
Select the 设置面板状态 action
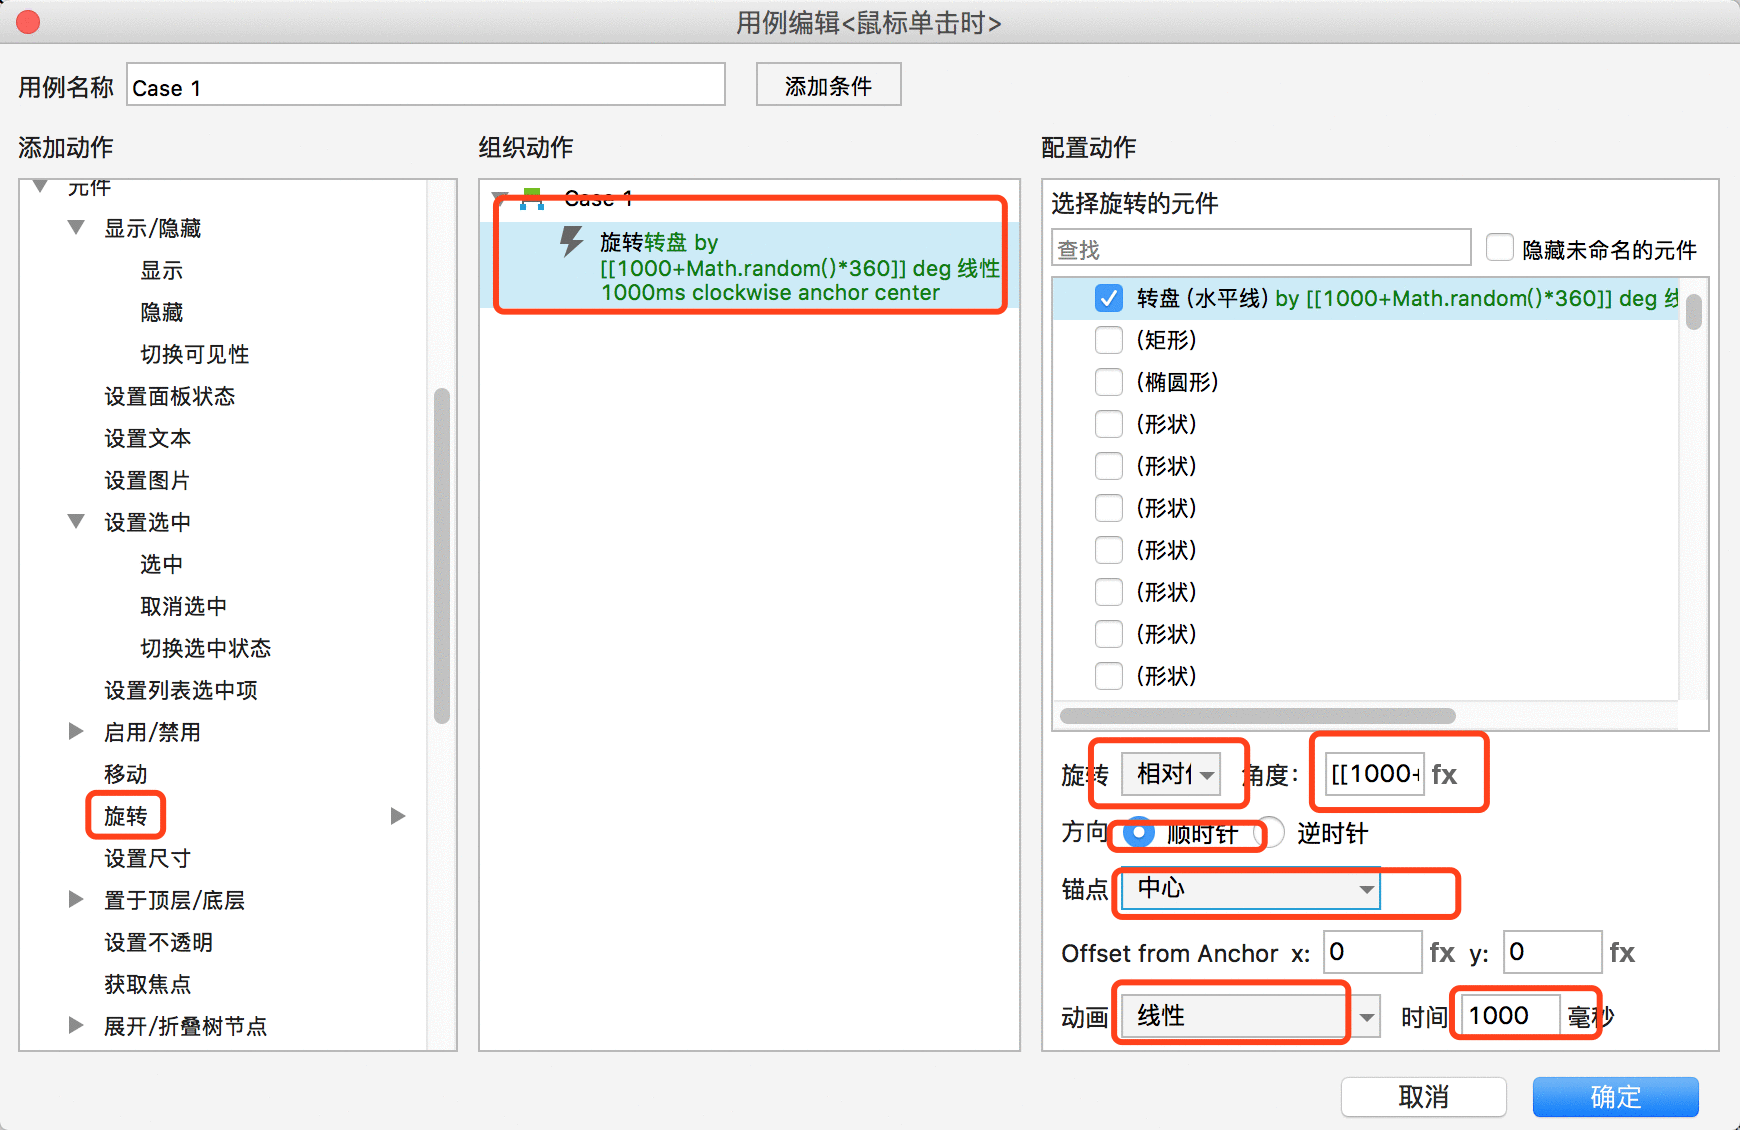coord(170,396)
